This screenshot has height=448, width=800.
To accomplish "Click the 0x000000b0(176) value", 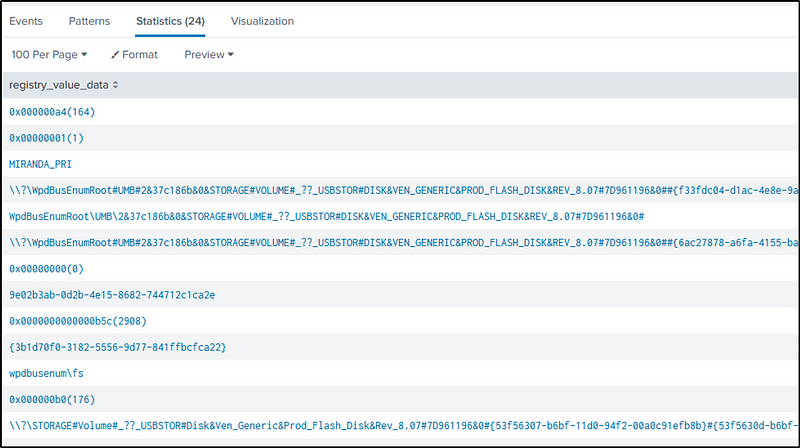I will pos(52,398).
